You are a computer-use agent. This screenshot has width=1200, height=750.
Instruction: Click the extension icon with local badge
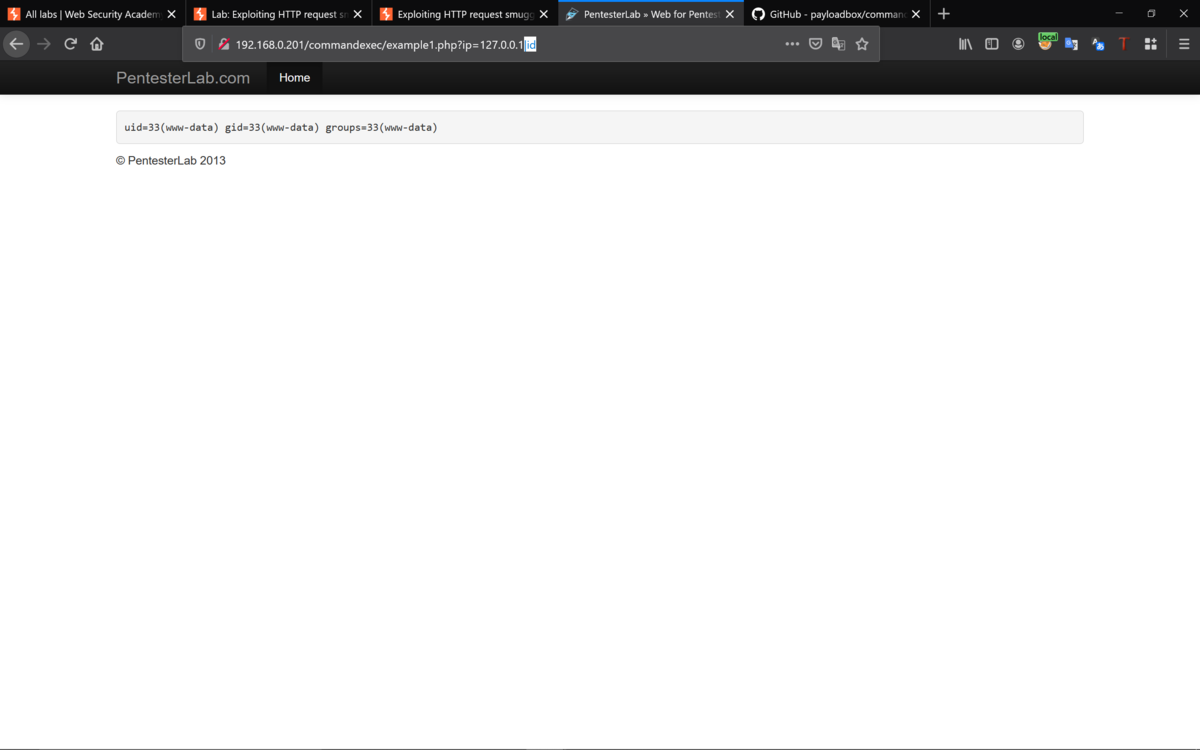(x=1046, y=42)
